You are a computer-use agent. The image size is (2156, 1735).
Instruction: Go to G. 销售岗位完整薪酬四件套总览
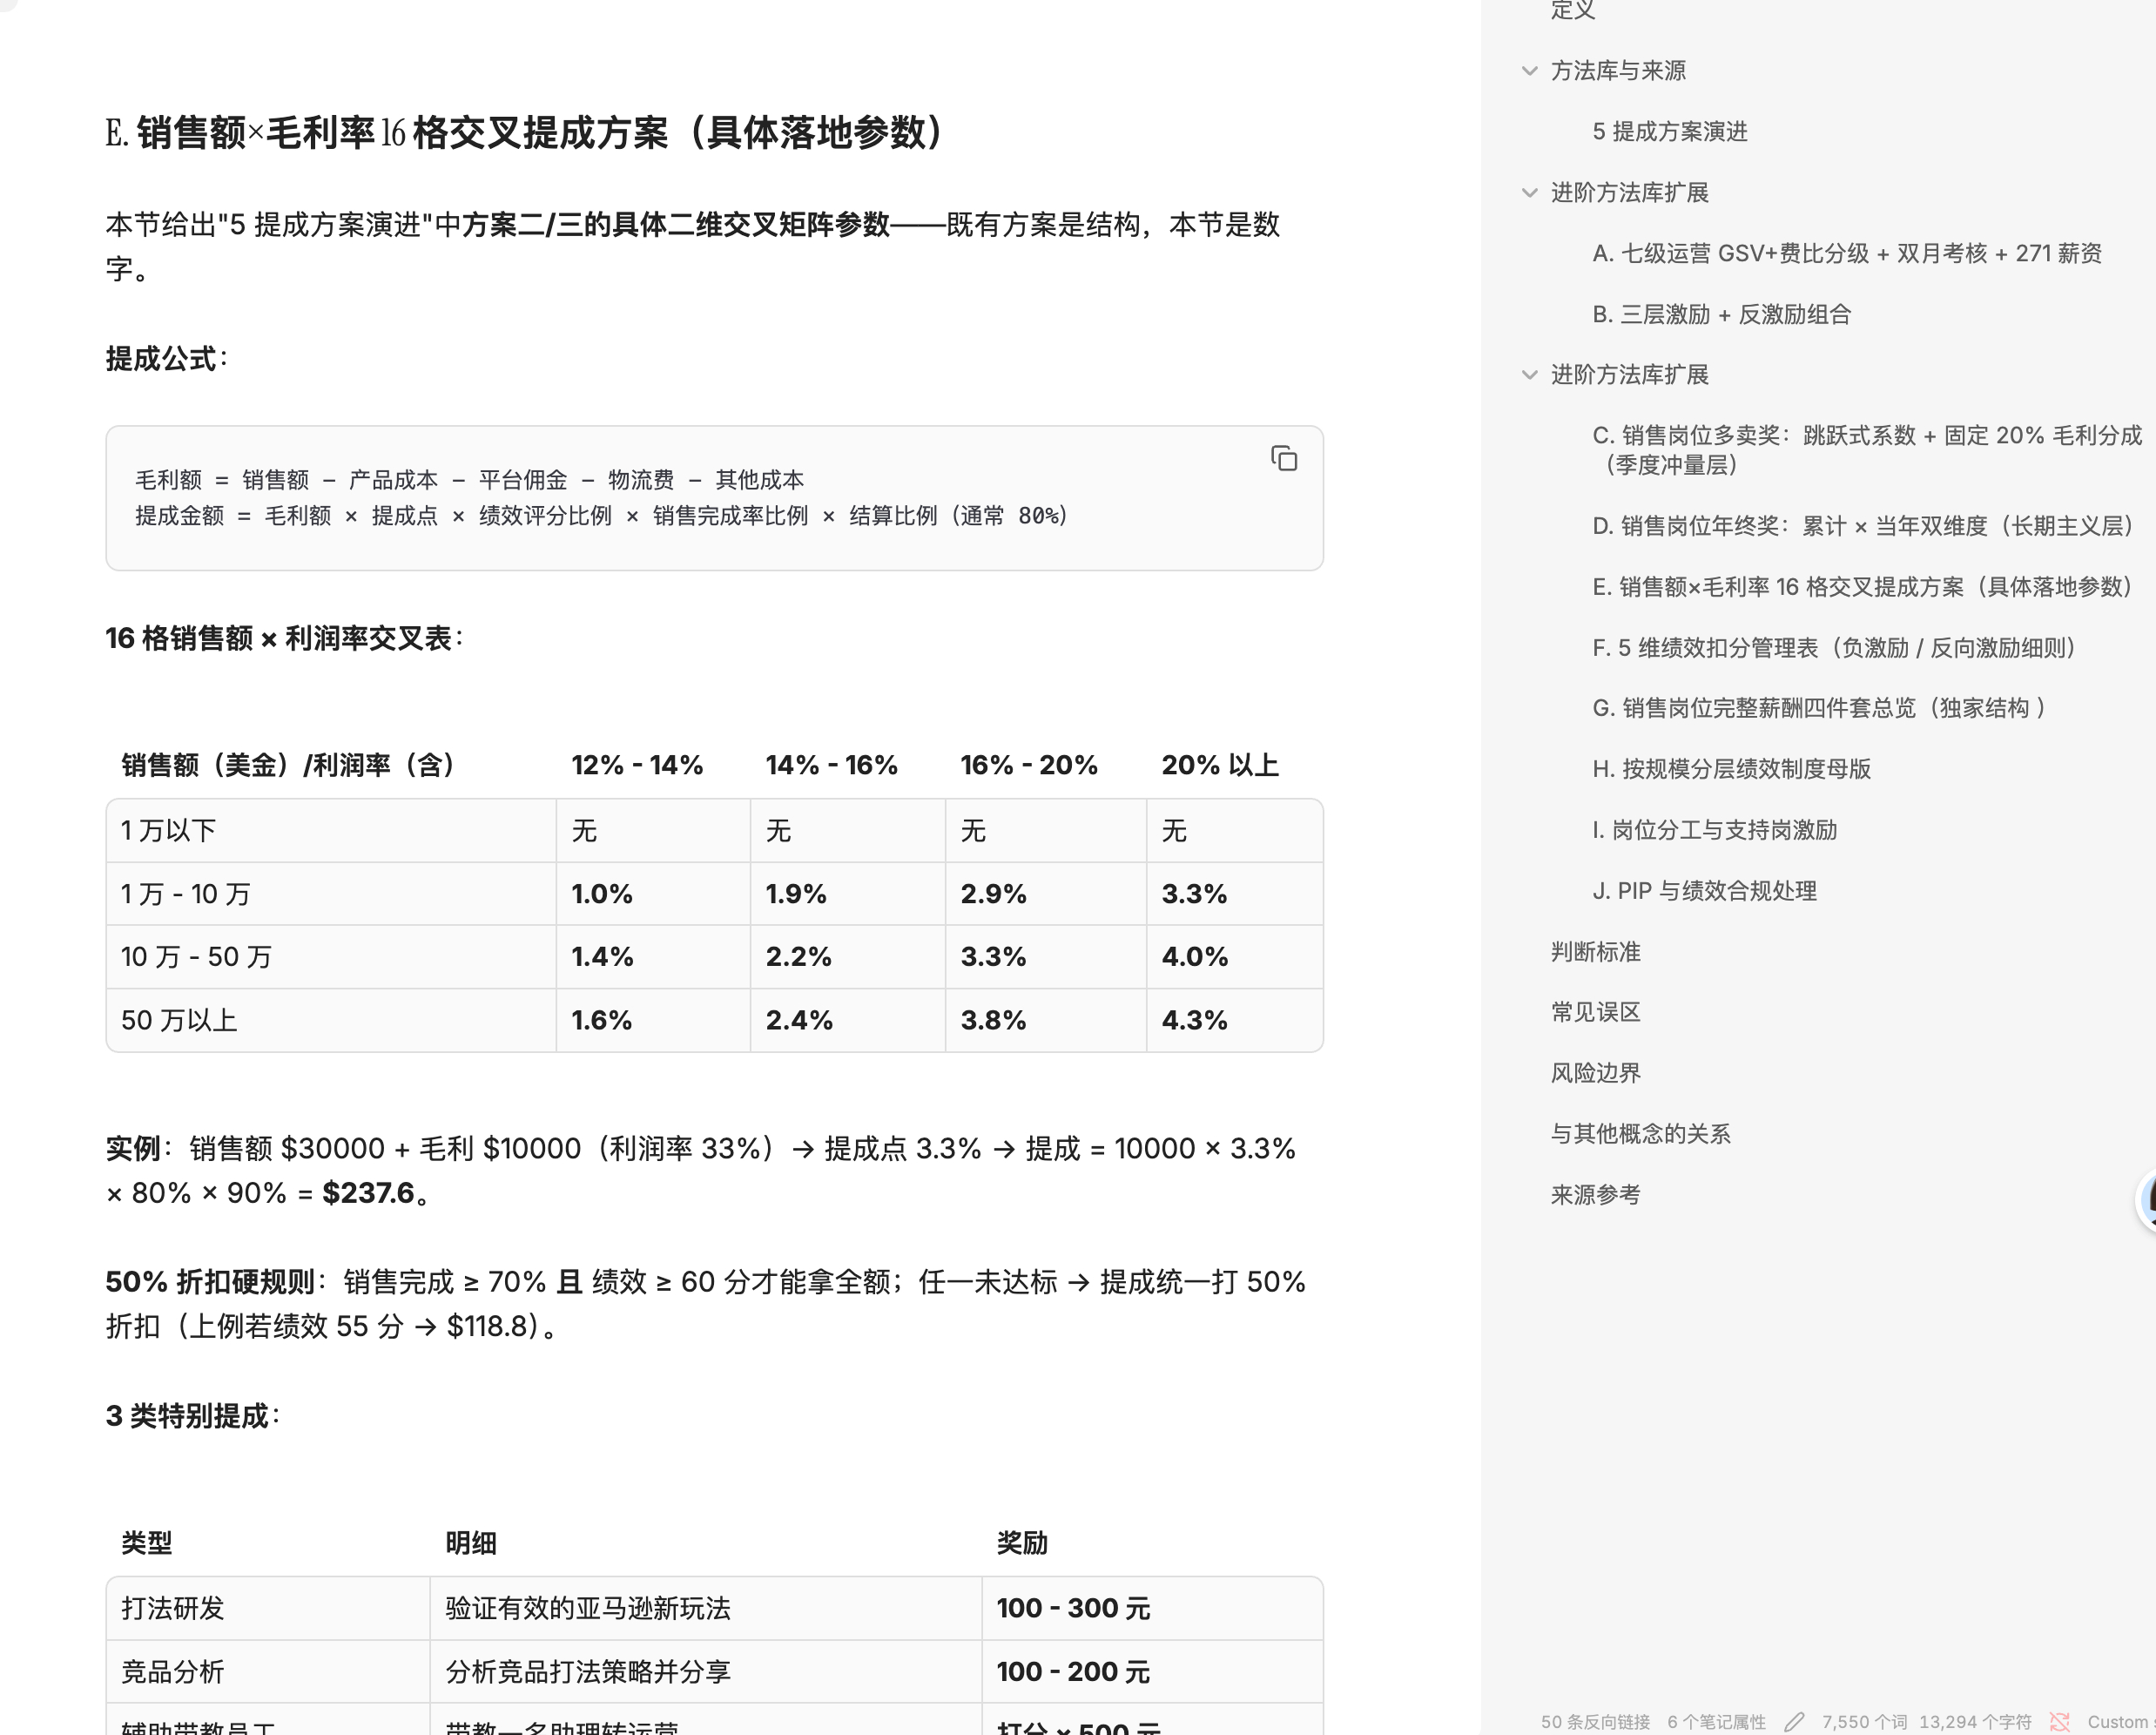(1820, 708)
